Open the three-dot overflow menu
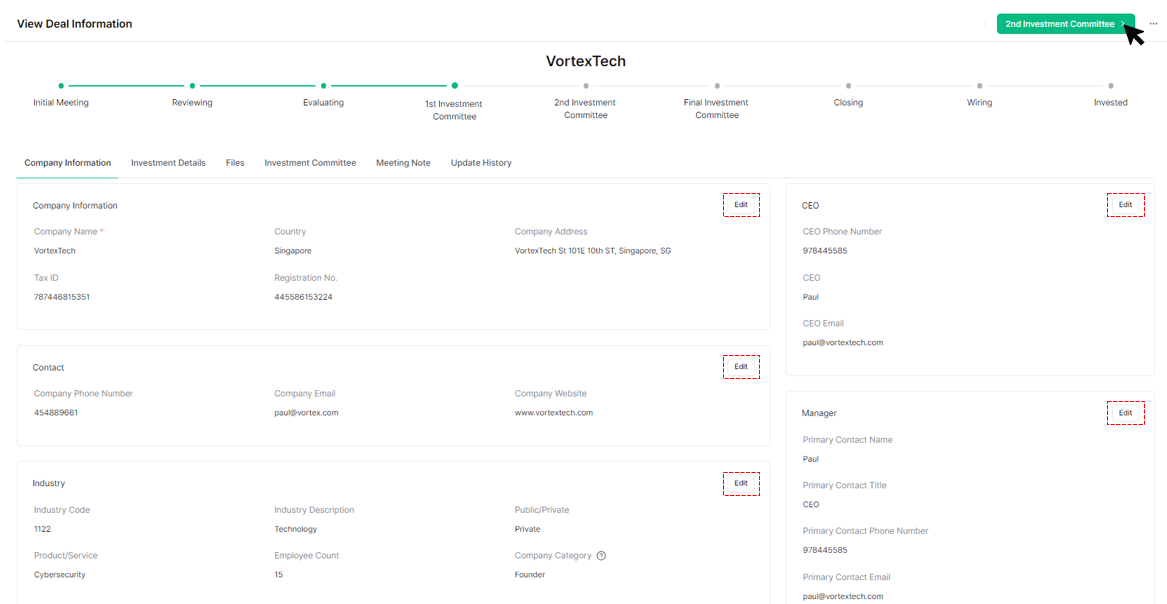The image size is (1167, 604). (1152, 23)
